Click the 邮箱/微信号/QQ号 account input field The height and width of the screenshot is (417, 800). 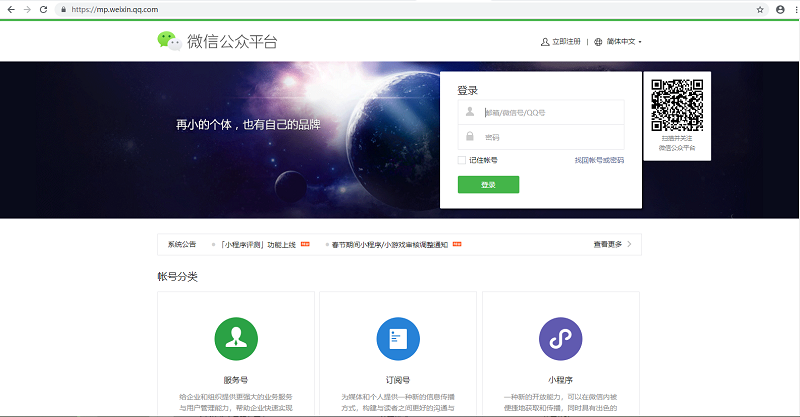(x=550, y=112)
